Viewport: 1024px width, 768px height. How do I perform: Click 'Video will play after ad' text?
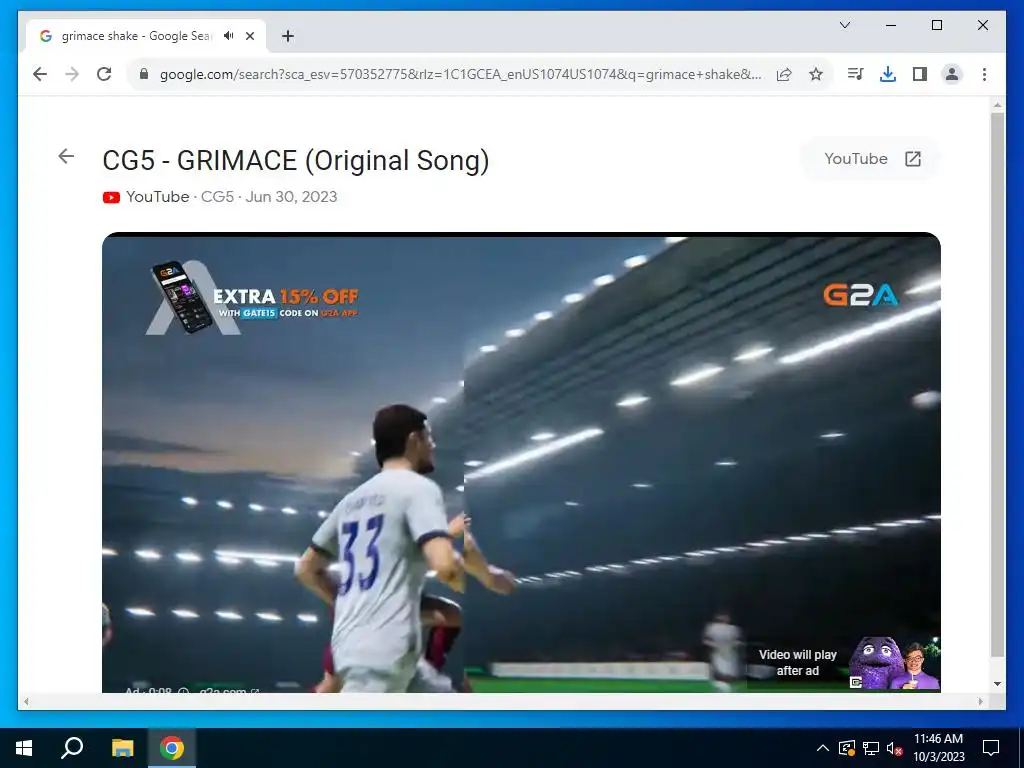click(797, 662)
